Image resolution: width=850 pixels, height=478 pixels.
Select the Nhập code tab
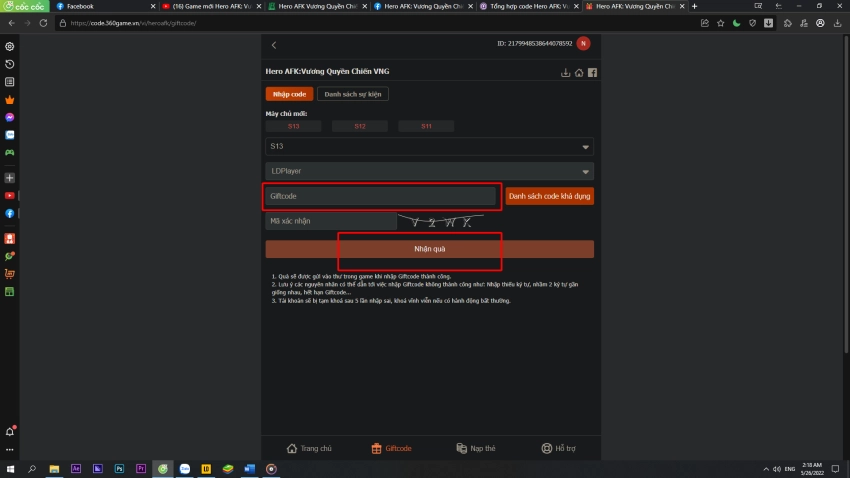pos(289,94)
